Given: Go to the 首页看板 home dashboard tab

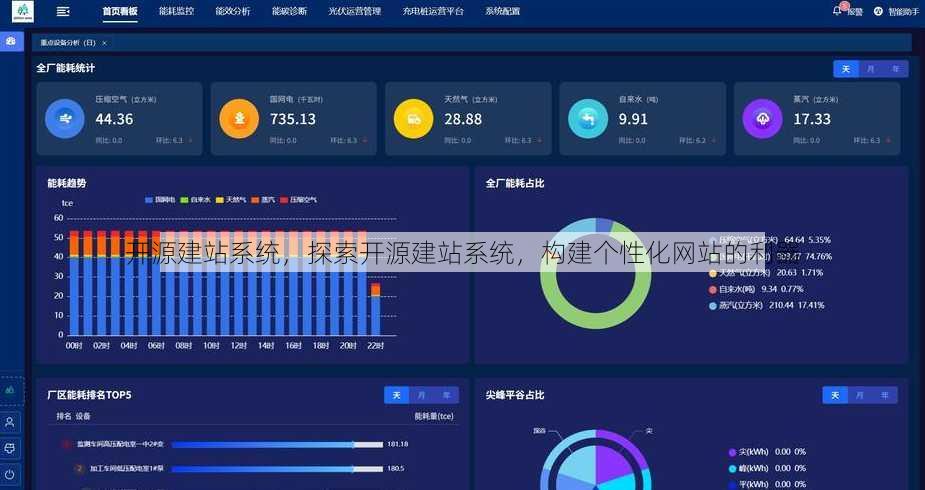Looking at the screenshot, I should 120,11.
